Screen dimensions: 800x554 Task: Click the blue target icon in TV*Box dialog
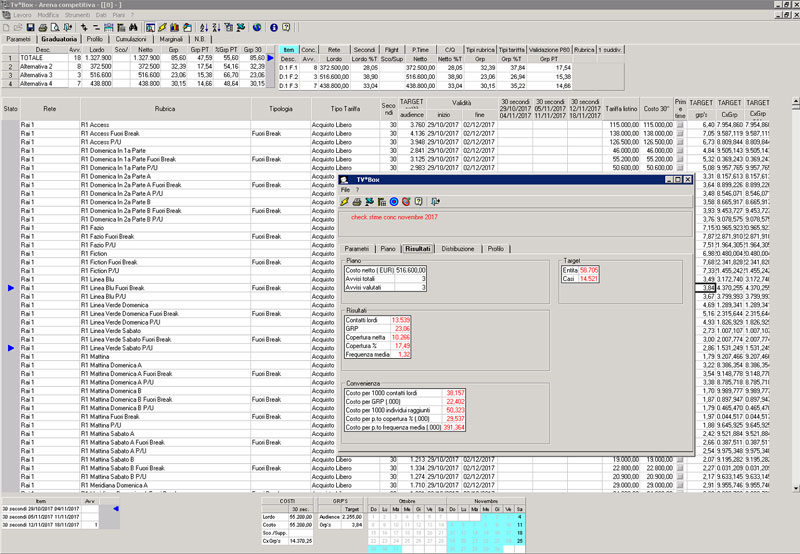pos(393,201)
